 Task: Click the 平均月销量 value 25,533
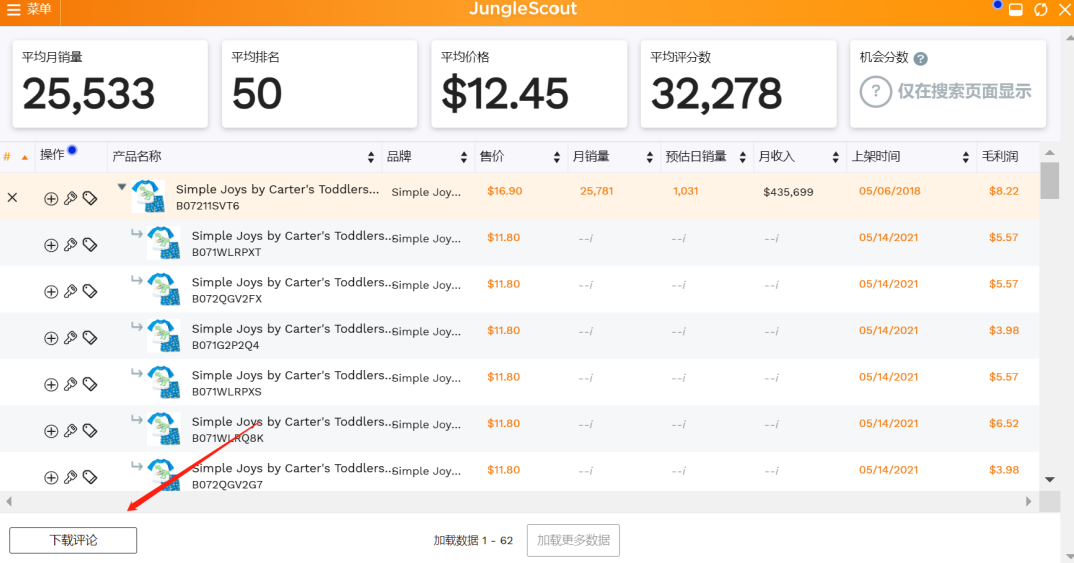tap(89, 94)
